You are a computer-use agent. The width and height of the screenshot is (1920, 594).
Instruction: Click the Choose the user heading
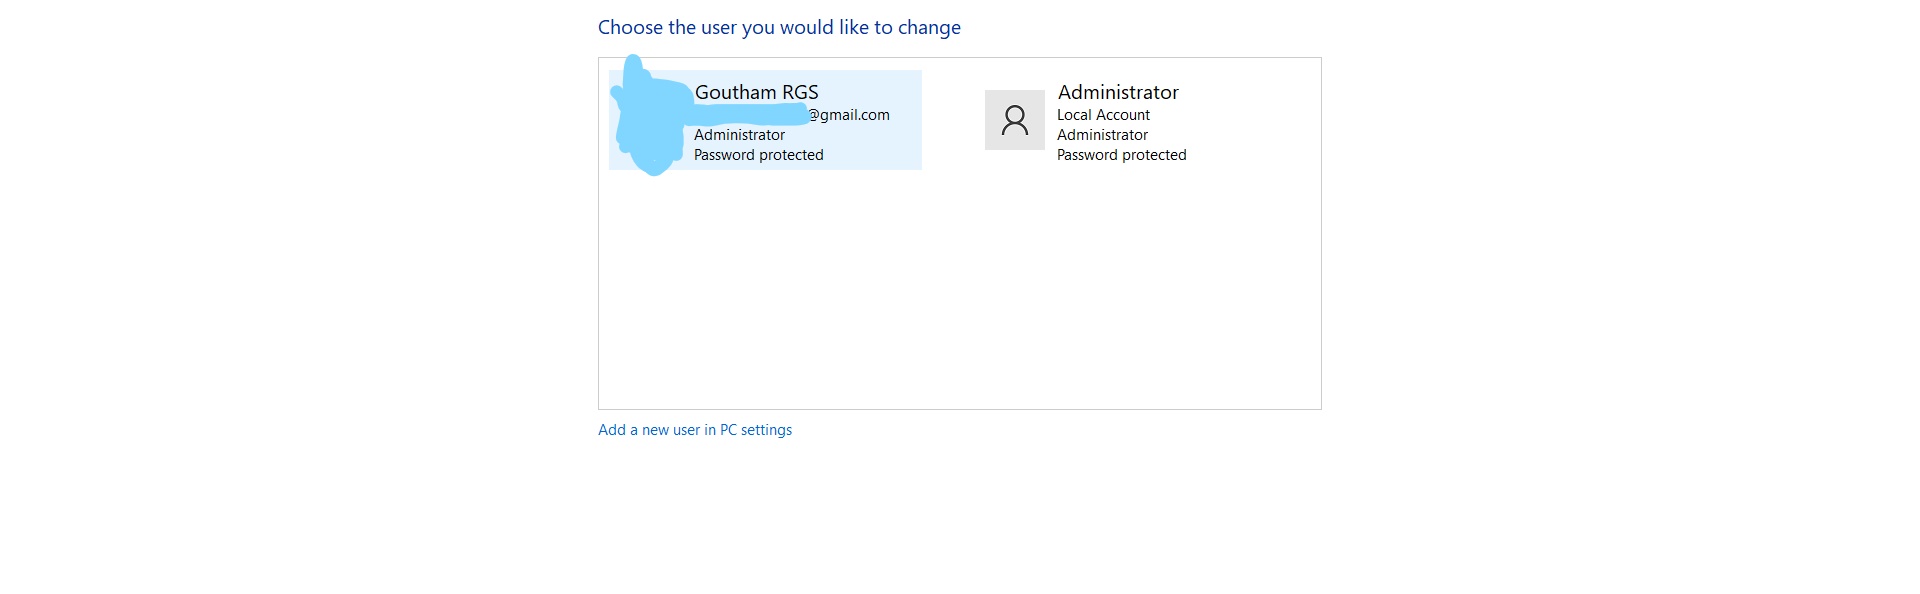(x=779, y=28)
